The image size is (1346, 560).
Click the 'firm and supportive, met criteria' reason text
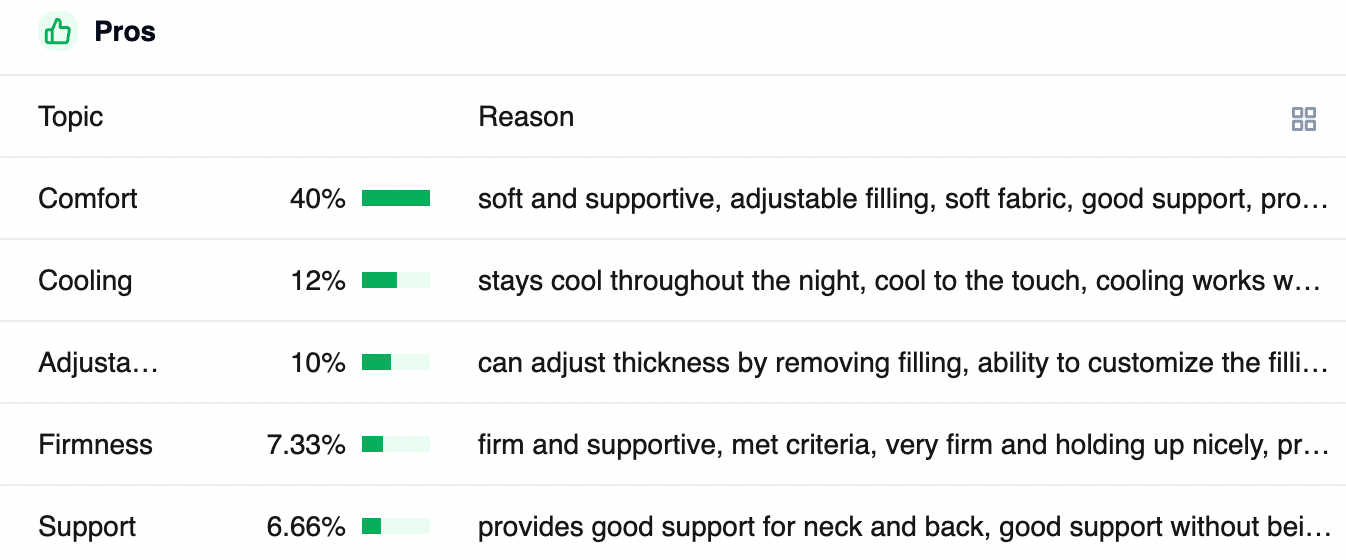point(903,444)
